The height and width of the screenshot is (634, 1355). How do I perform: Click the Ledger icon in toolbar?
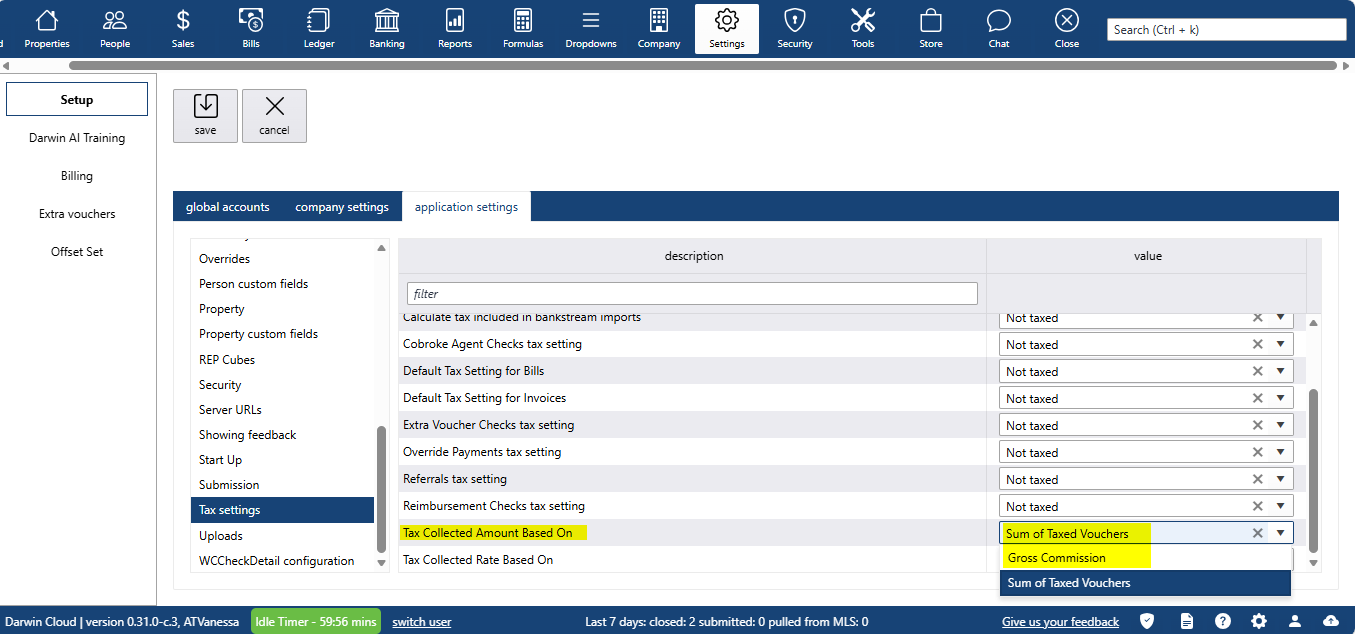point(319,29)
